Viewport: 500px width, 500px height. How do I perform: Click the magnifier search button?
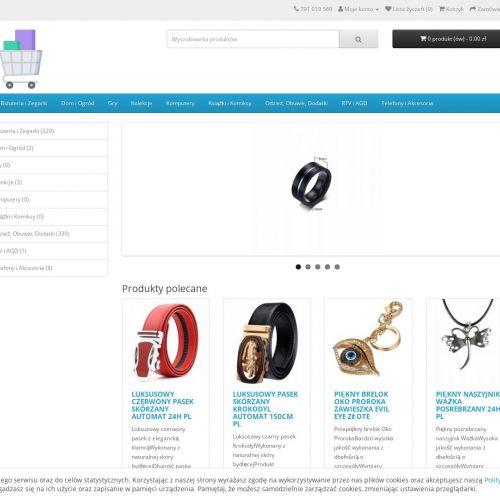(x=358, y=39)
